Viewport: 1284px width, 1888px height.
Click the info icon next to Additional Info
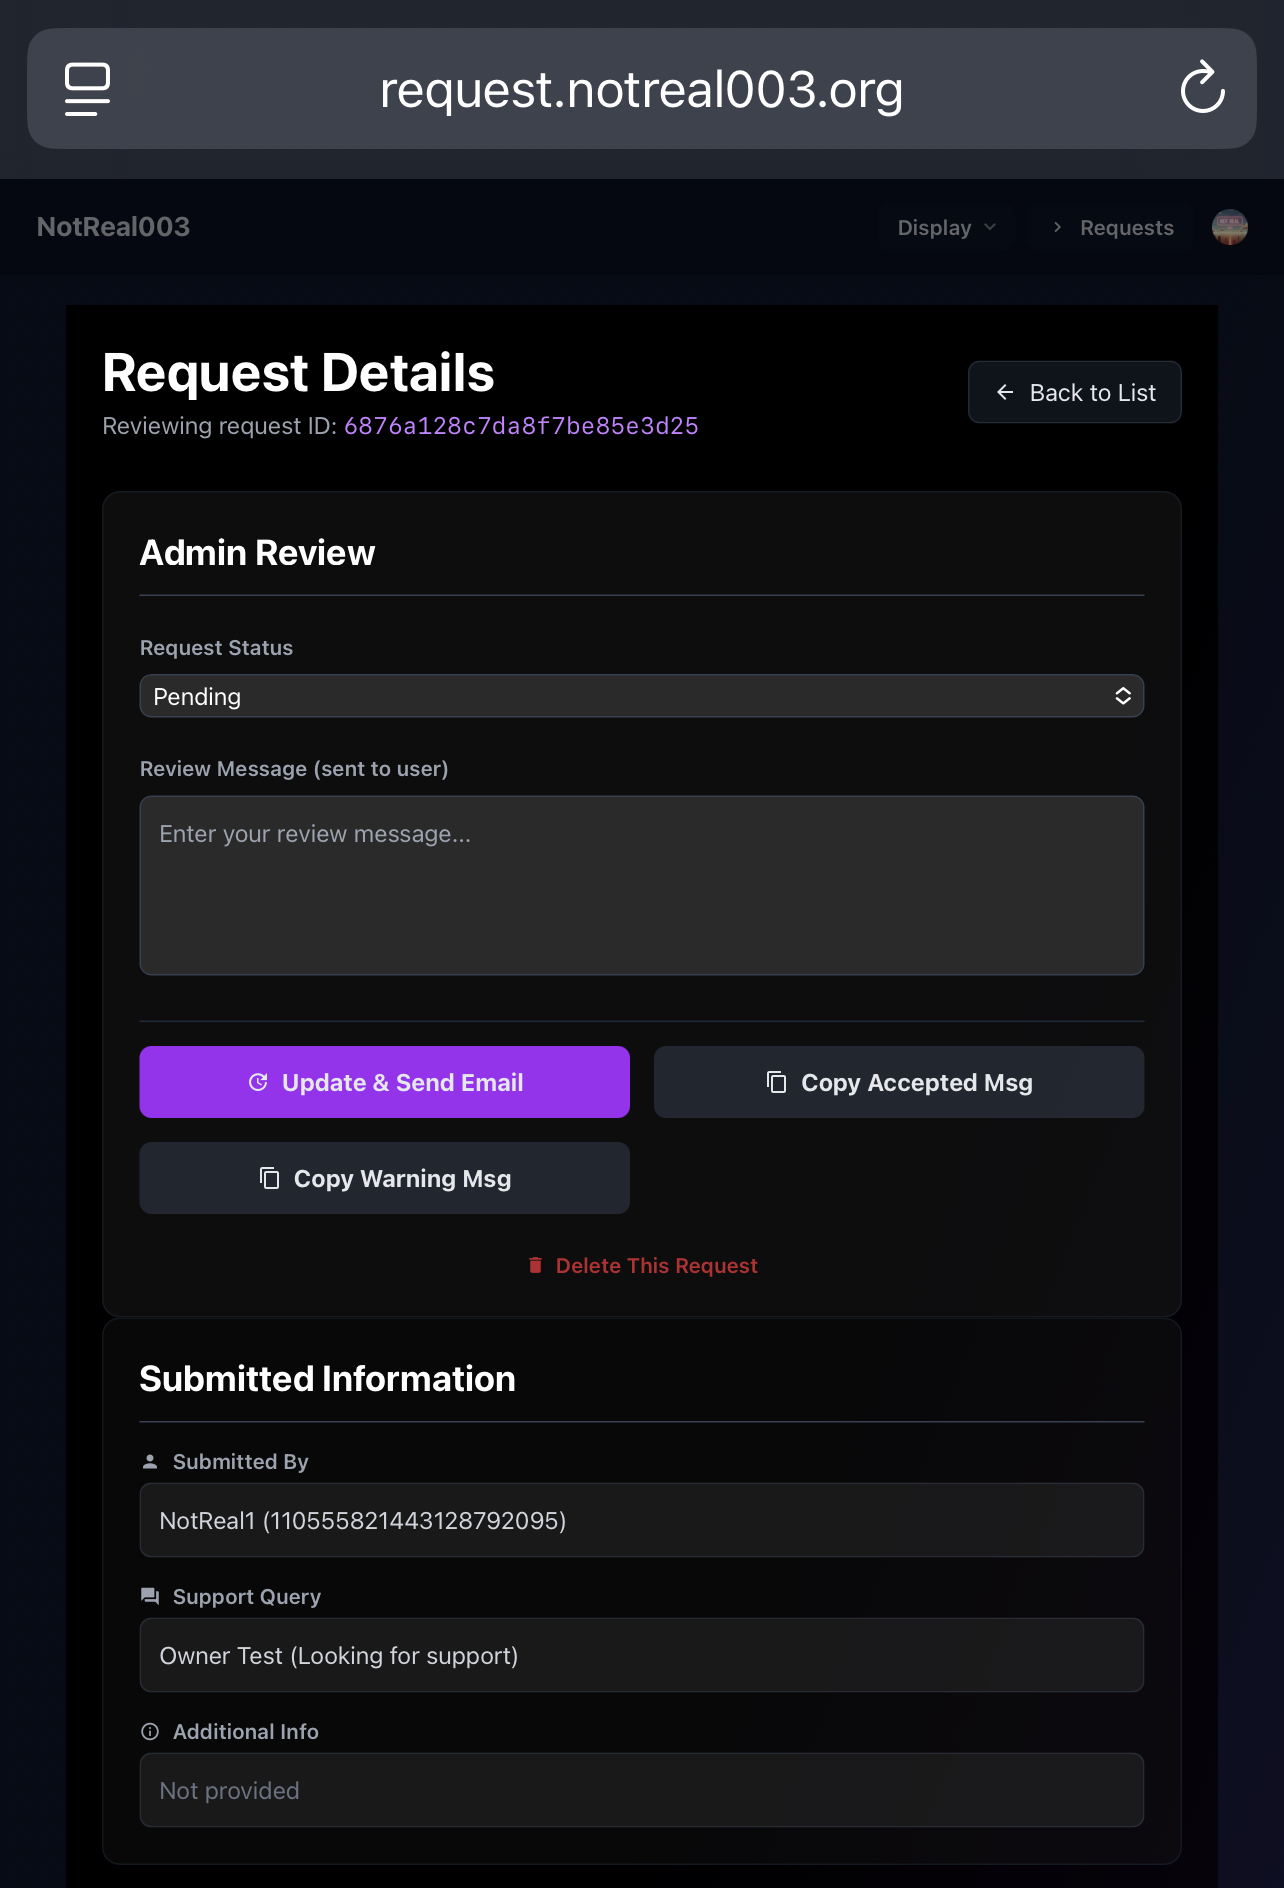150,1731
